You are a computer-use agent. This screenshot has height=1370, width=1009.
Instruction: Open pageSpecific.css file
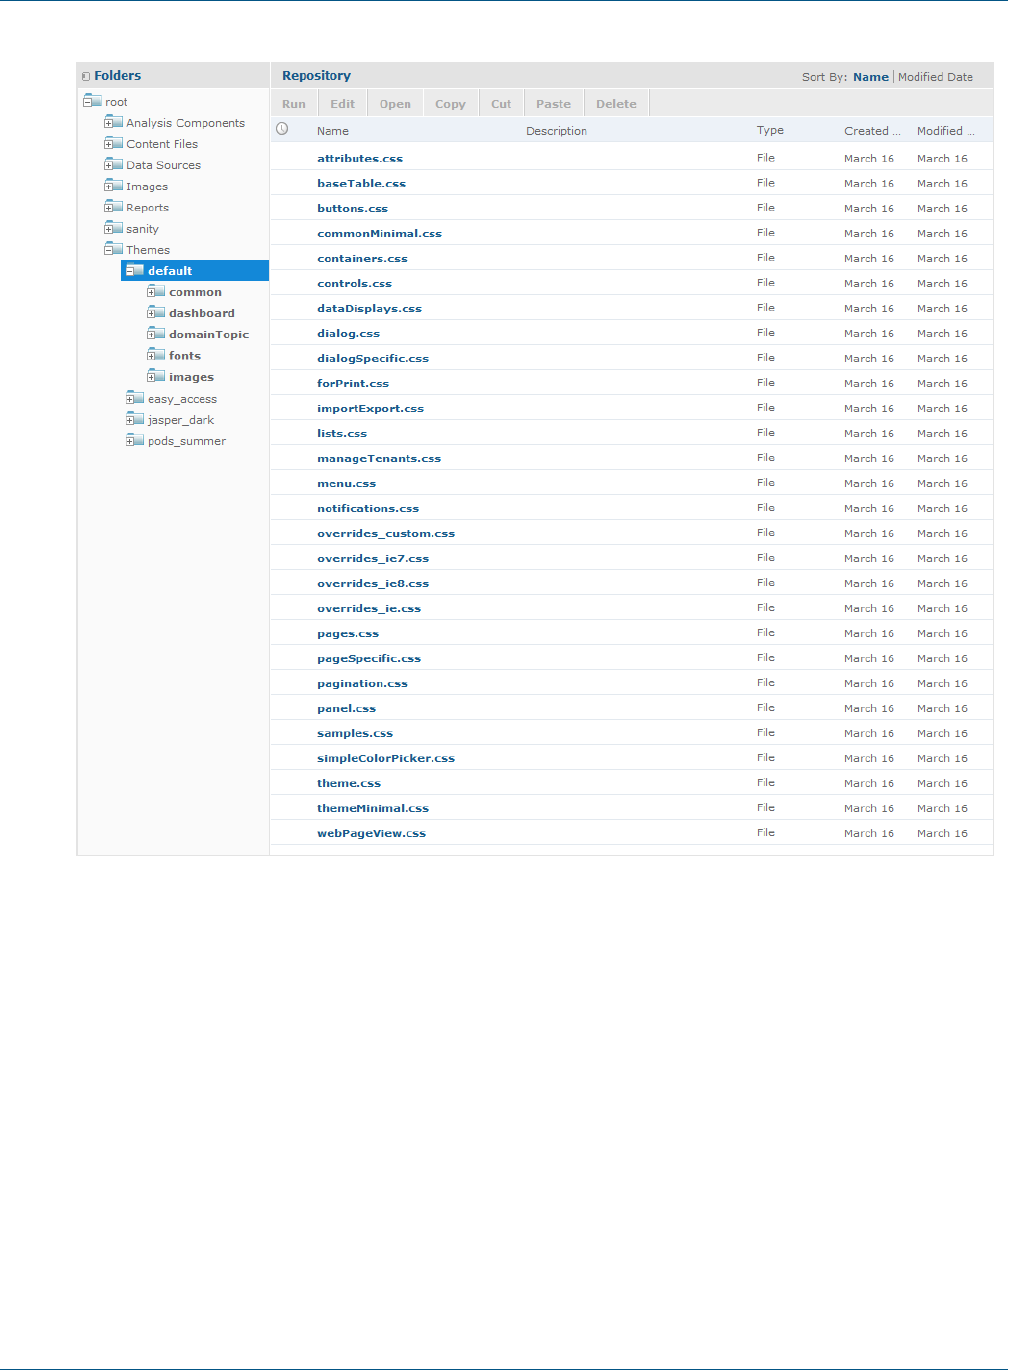(369, 658)
